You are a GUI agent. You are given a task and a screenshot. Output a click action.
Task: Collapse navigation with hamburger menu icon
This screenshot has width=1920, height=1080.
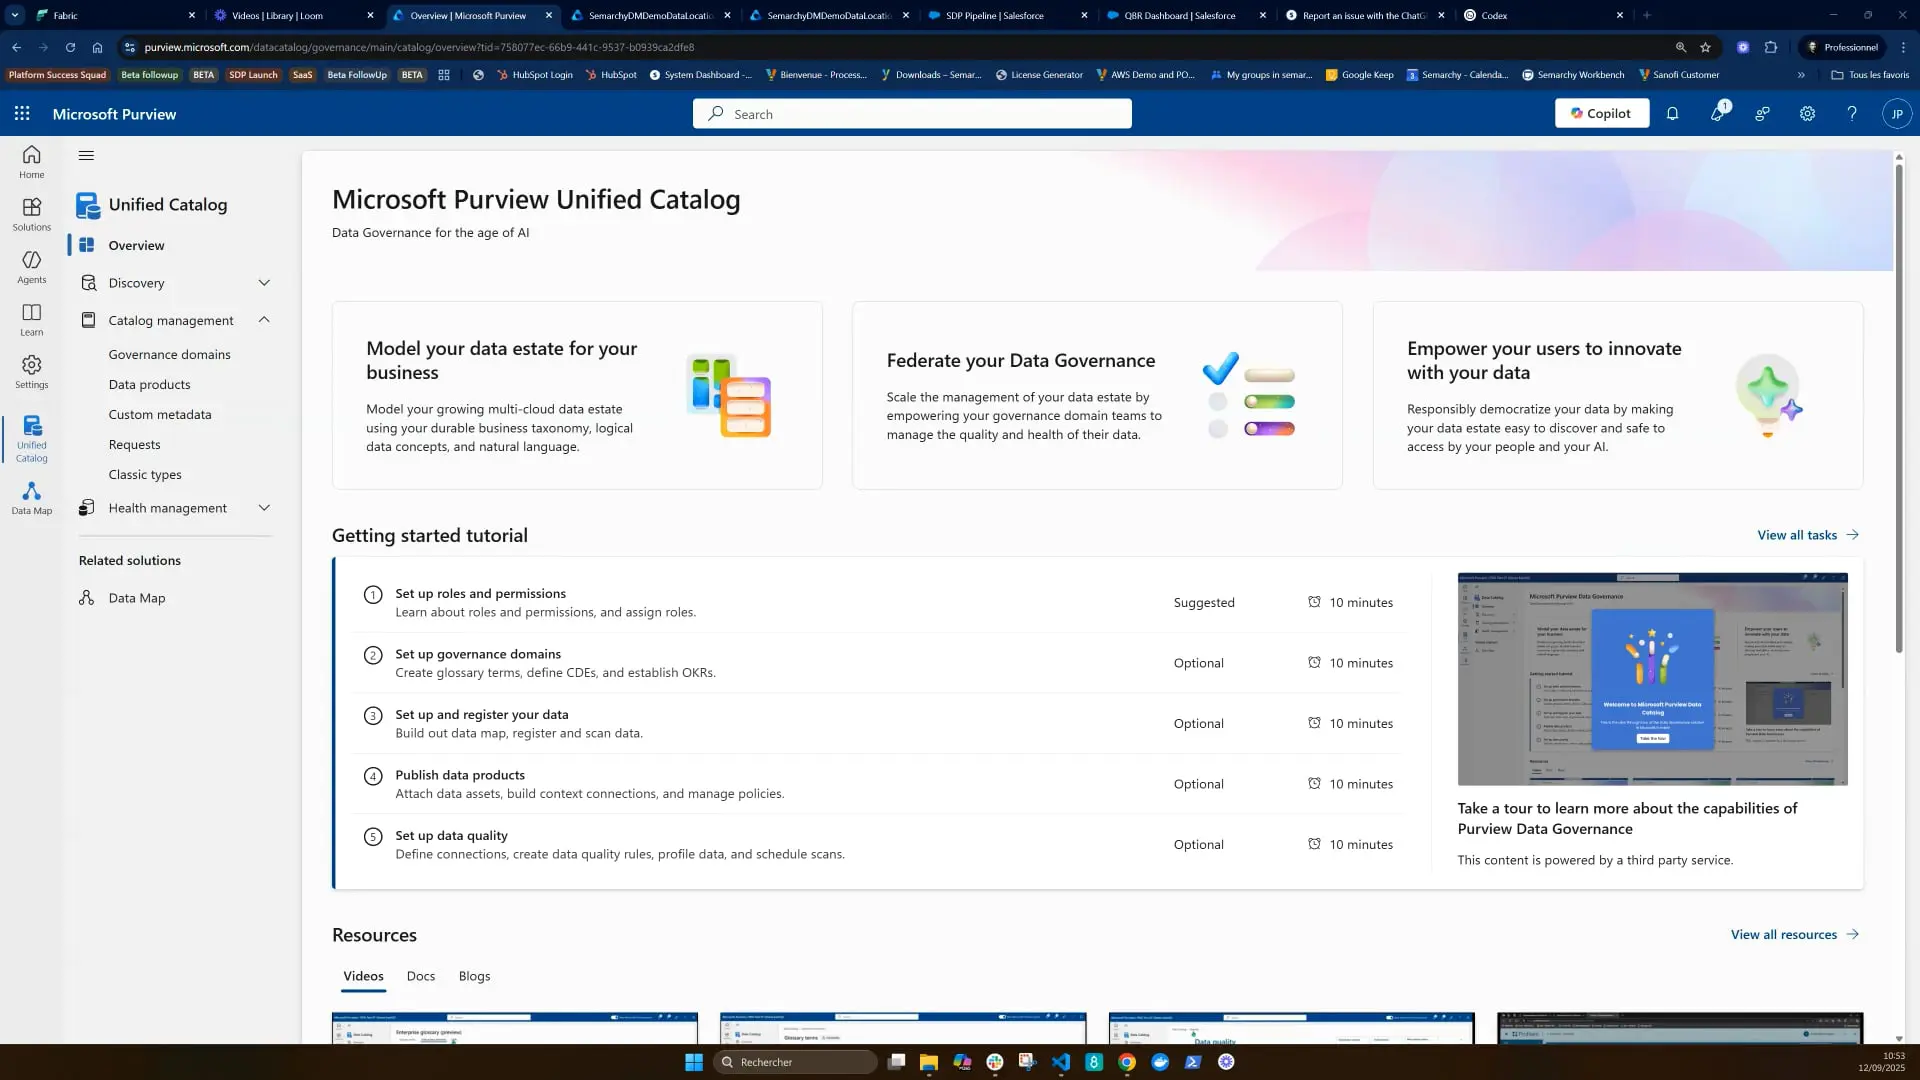(86, 155)
